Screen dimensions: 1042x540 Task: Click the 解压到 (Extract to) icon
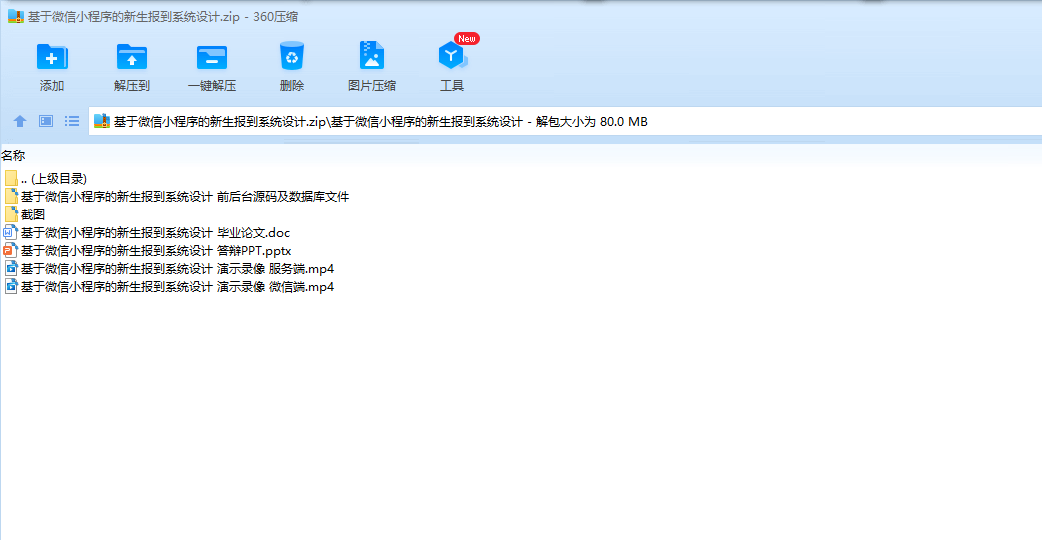132,57
